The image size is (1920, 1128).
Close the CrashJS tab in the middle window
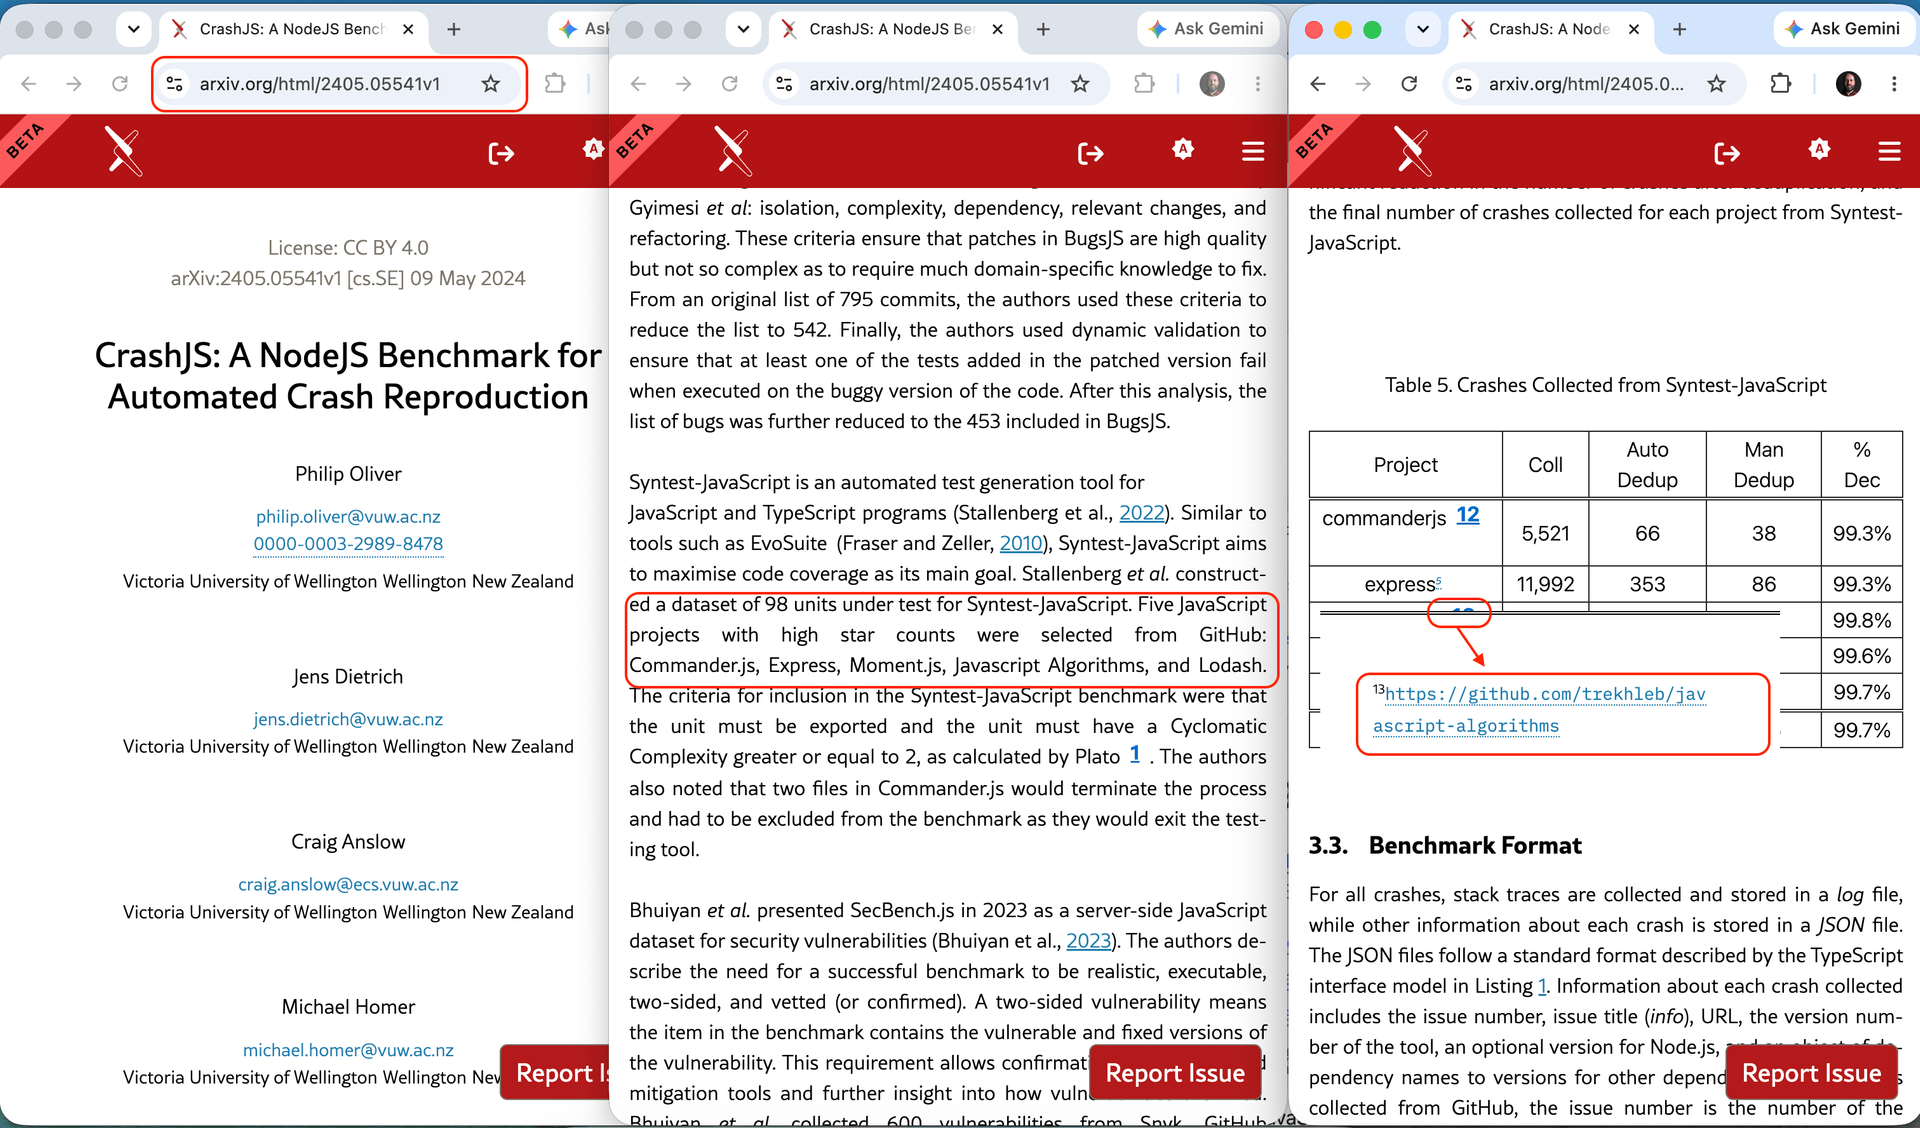click(x=997, y=29)
